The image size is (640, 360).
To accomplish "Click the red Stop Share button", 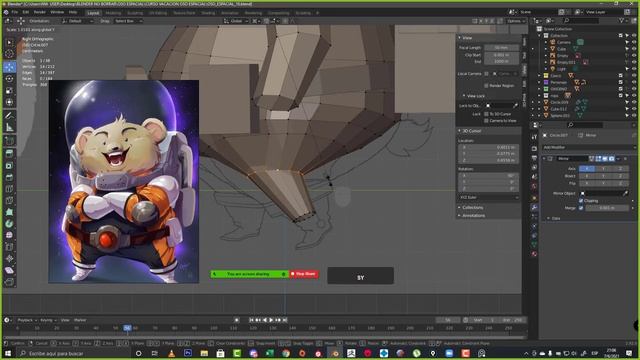I will tap(304, 274).
